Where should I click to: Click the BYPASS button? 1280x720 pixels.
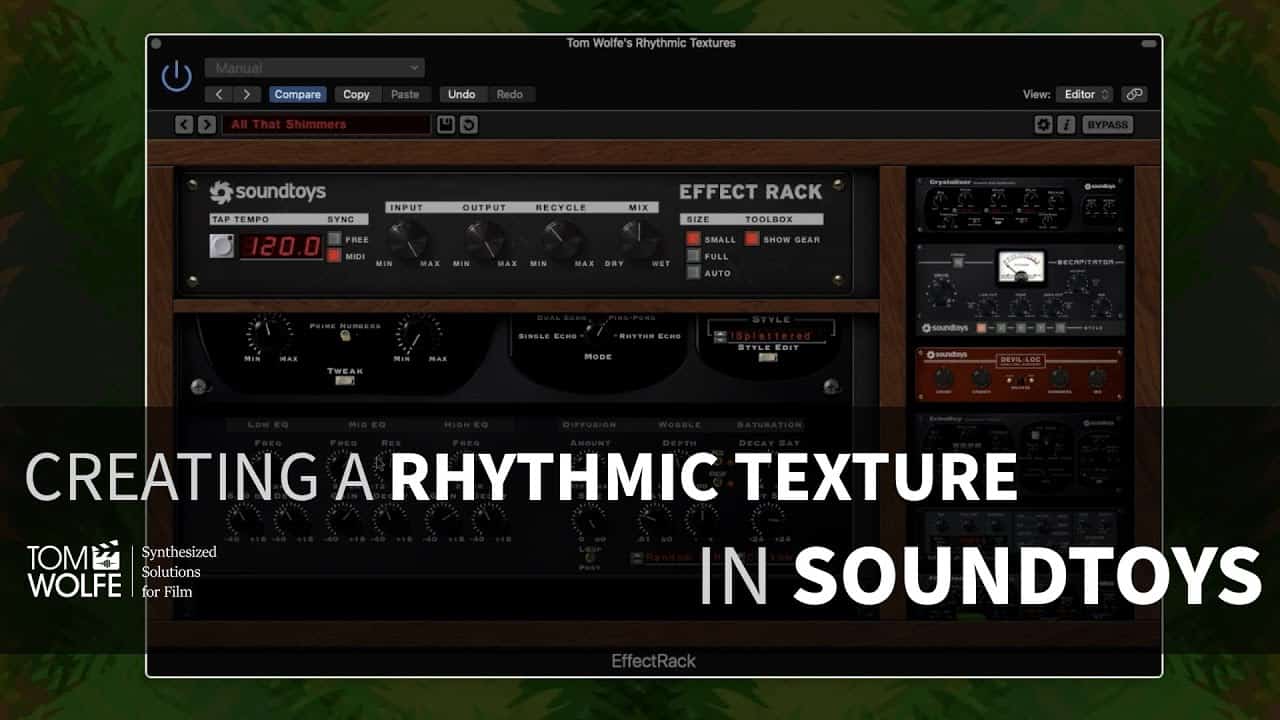pyautogui.click(x=1107, y=125)
